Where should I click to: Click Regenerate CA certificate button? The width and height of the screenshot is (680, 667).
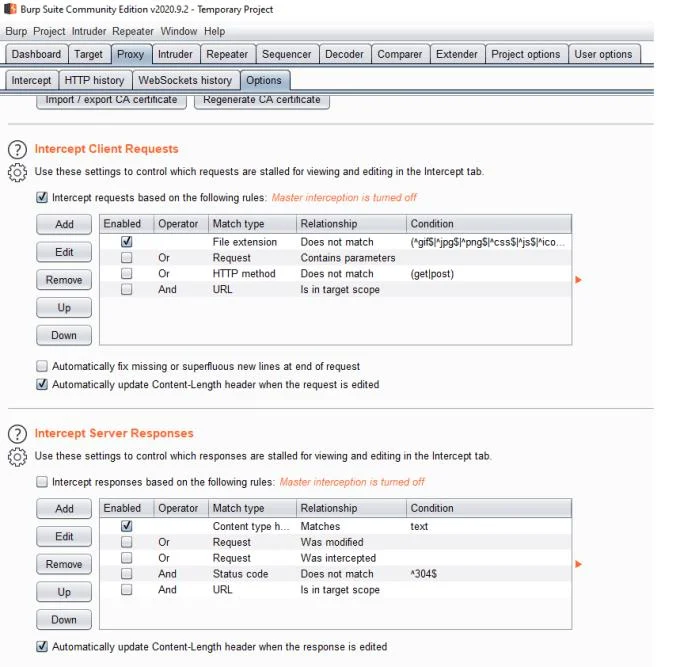click(x=262, y=101)
